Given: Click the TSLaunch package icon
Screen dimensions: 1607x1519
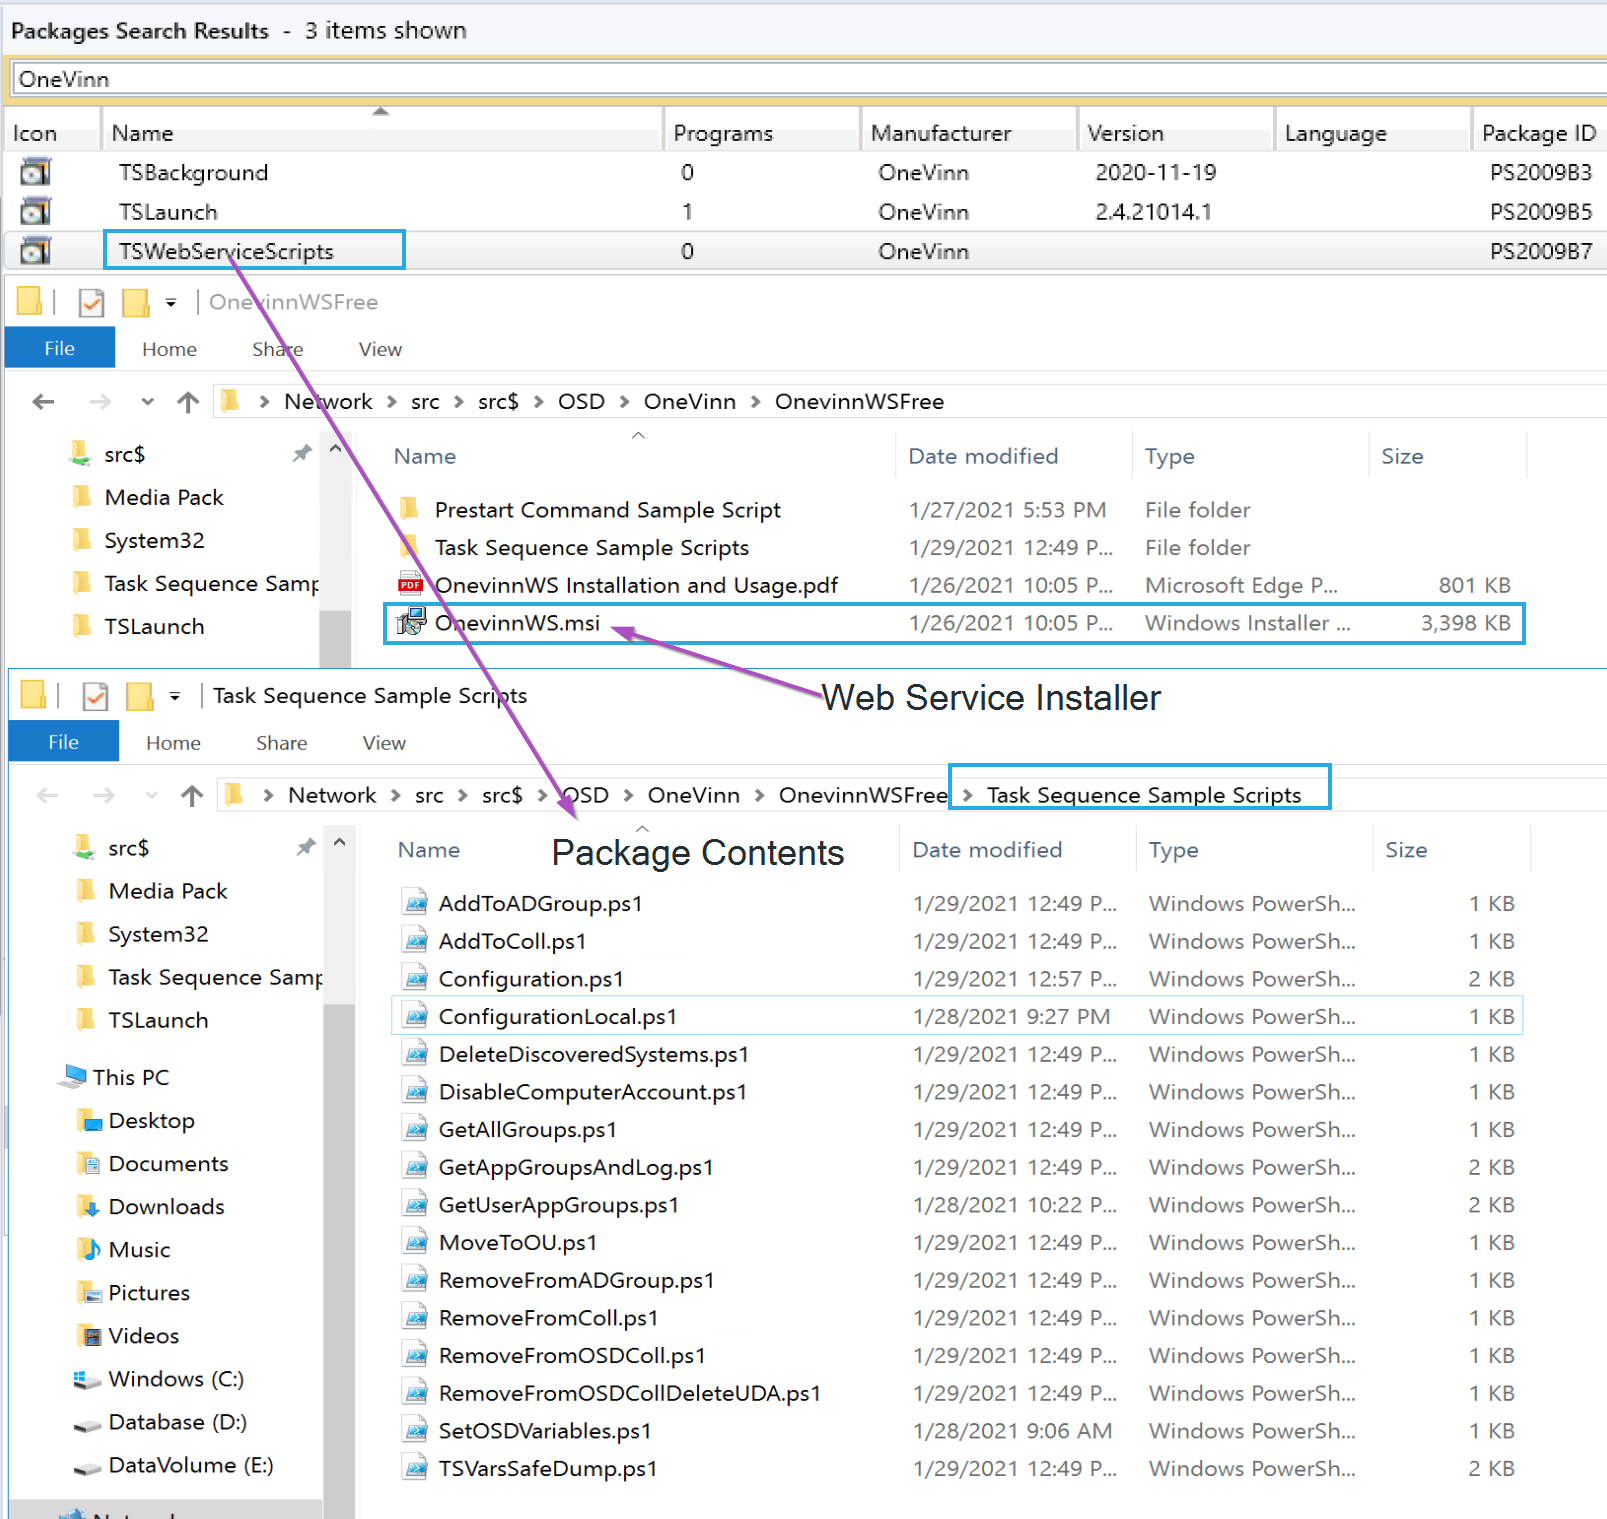Looking at the screenshot, I should 35,212.
